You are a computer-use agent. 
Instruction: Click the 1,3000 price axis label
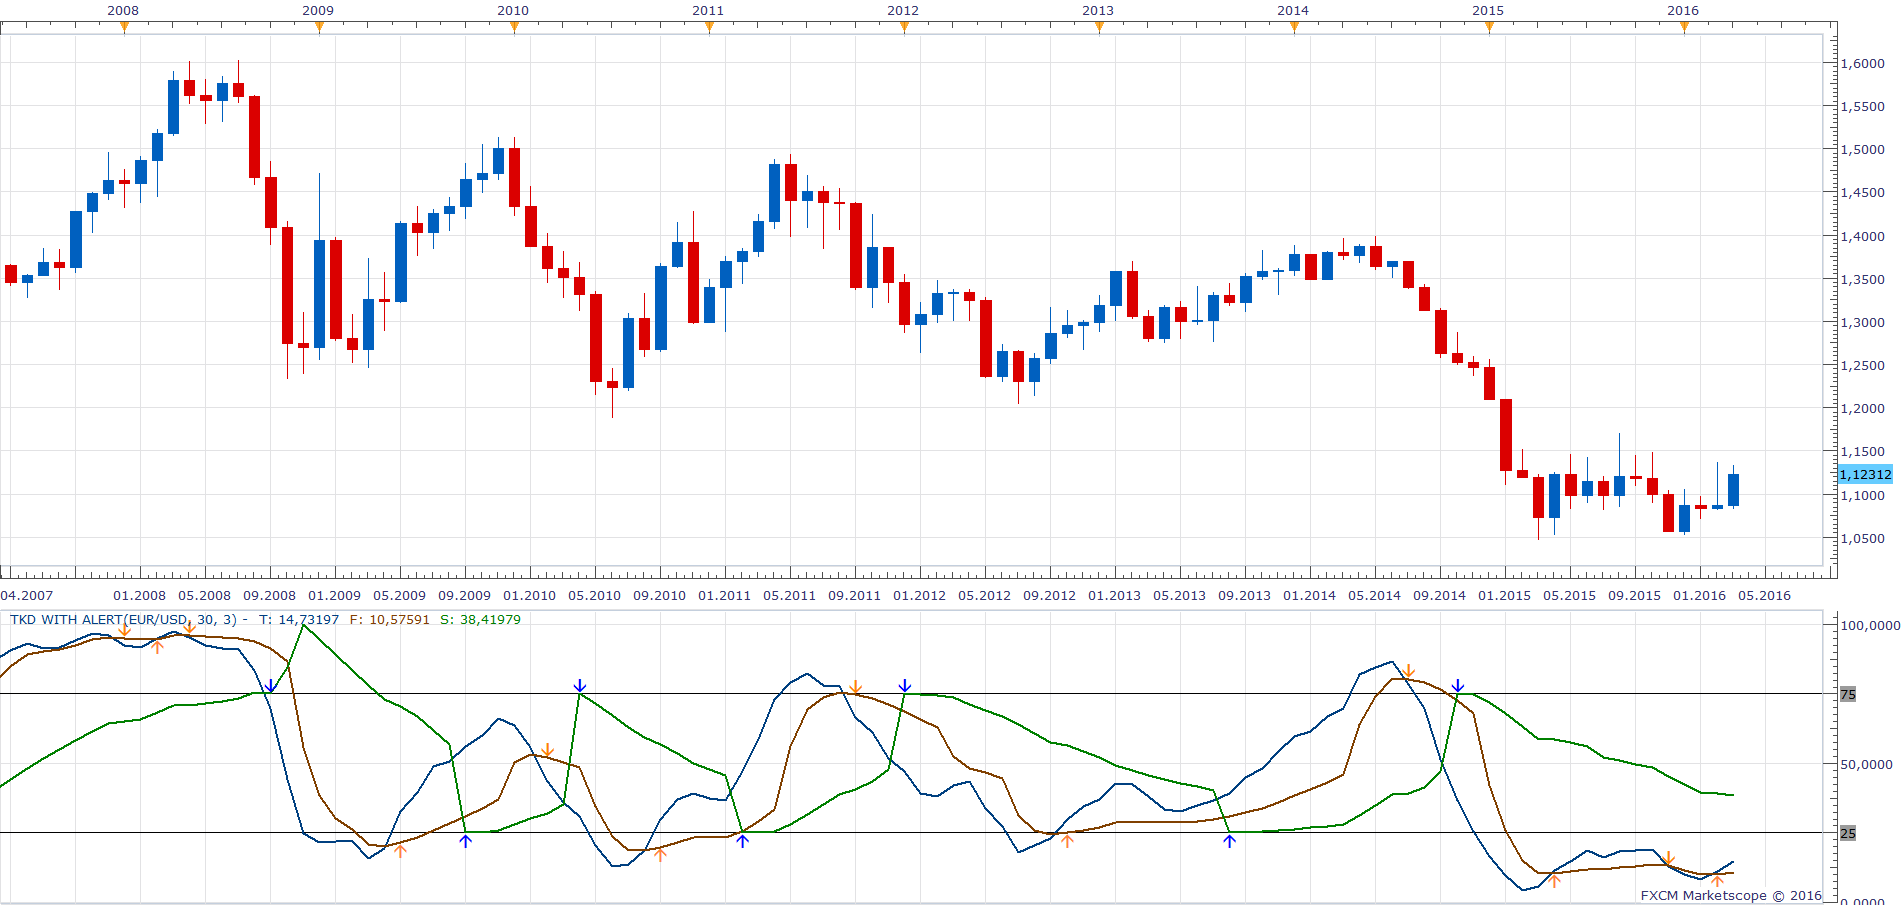pos(1863,323)
